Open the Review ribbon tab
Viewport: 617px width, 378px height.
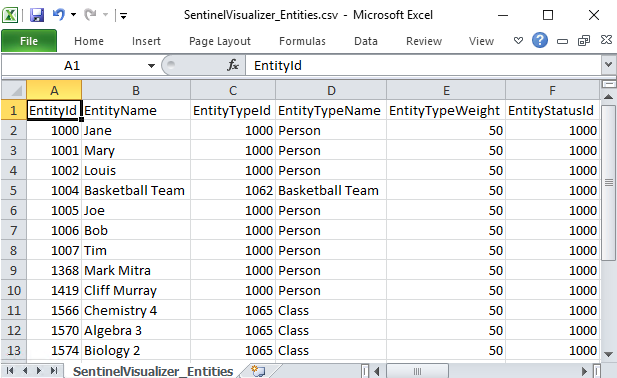coord(424,41)
